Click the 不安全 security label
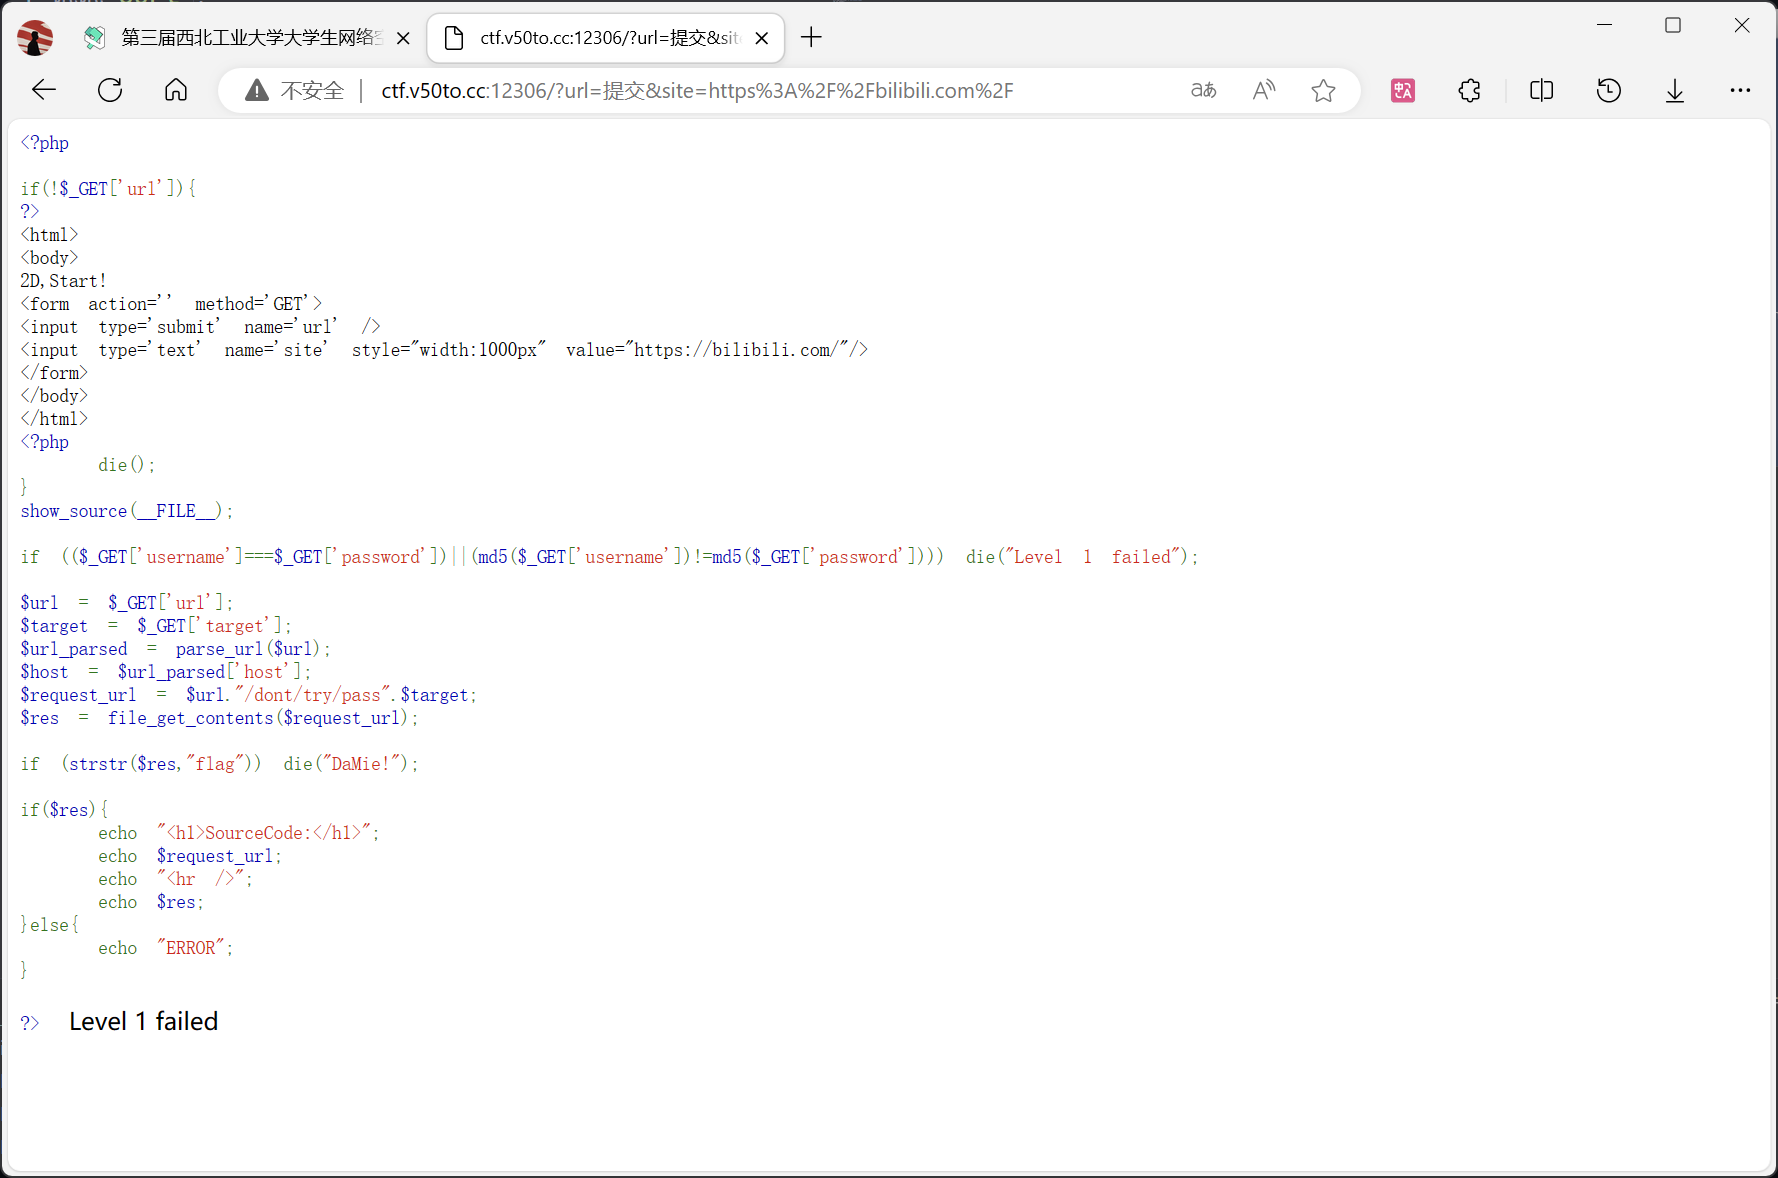Image resolution: width=1778 pixels, height=1178 pixels. tap(312, 91)
